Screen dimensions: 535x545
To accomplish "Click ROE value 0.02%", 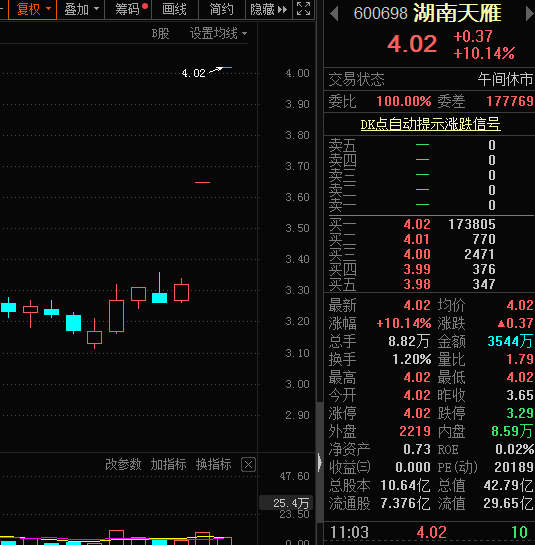I will click(514, 449).
